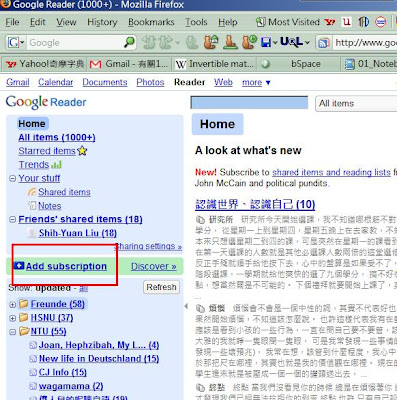The width and height of the screenshot is (397, 400).
Task: Expand the HSNU (37) folder
Action: [x=13, y=318]
